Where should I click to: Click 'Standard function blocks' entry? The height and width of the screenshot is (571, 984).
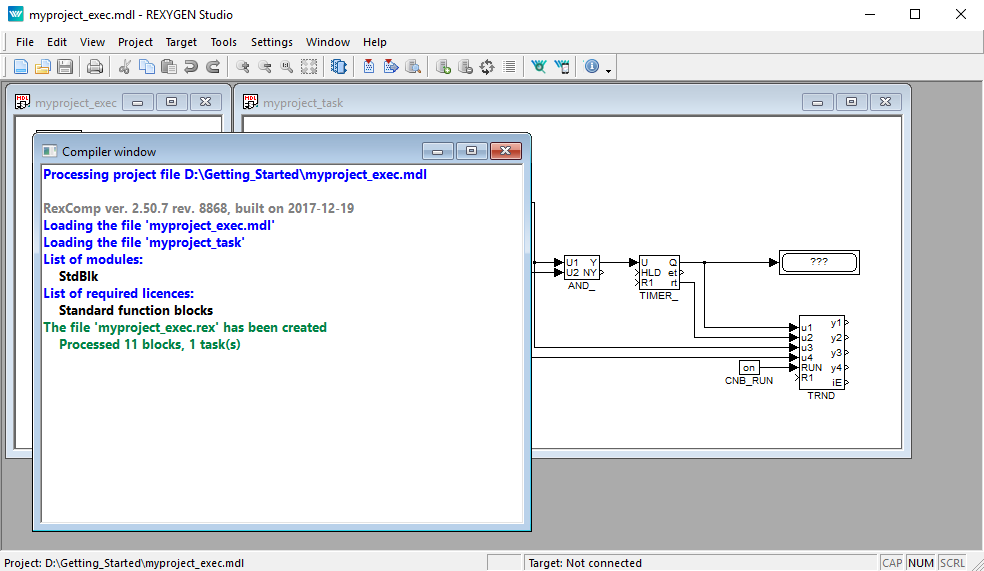click(x=136, y=310)
